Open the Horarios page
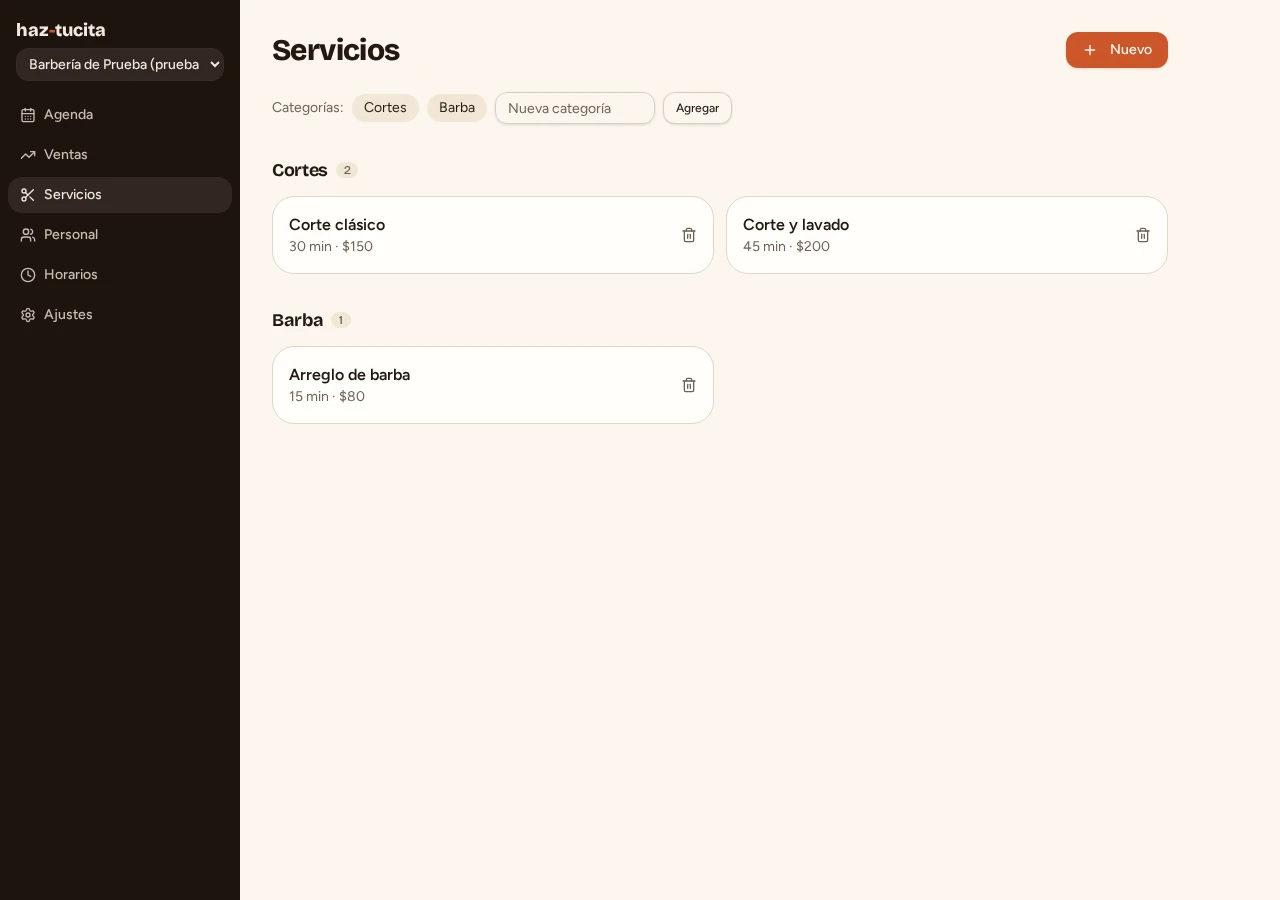This screenshot has height=900, width=1280. point(120,275)
